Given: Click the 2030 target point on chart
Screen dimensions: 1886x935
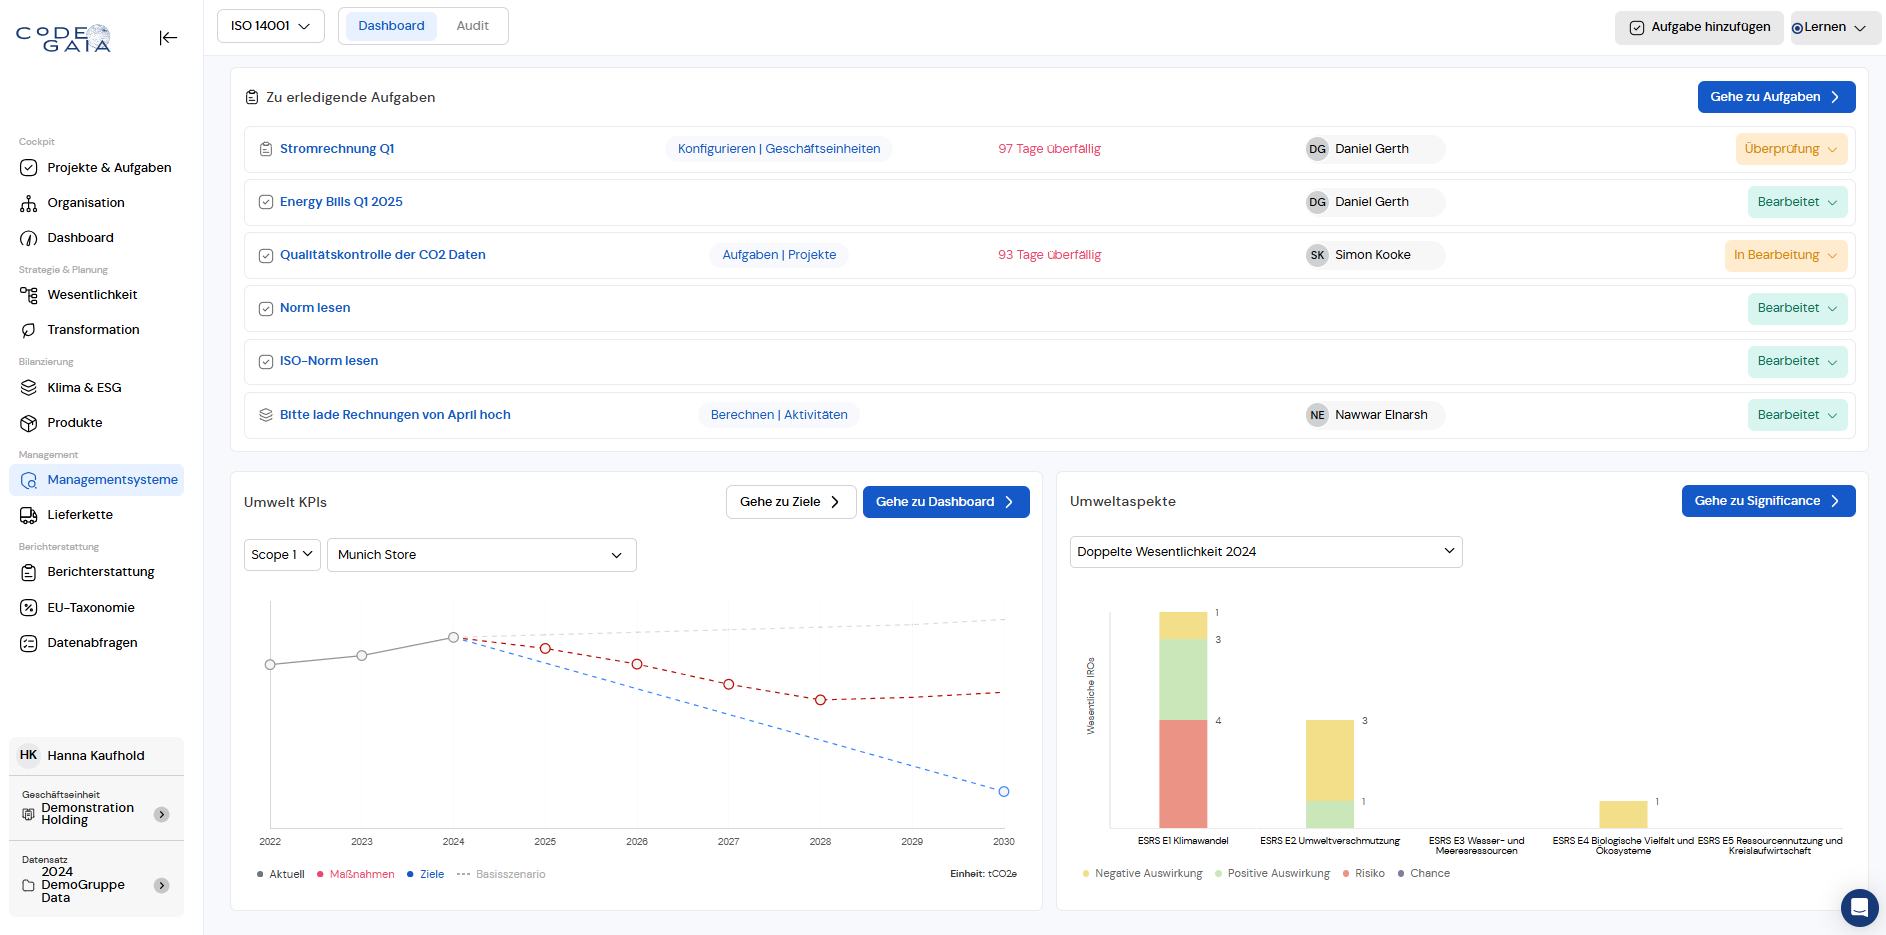Looking at the screenshot, I should click(1004, 792).
